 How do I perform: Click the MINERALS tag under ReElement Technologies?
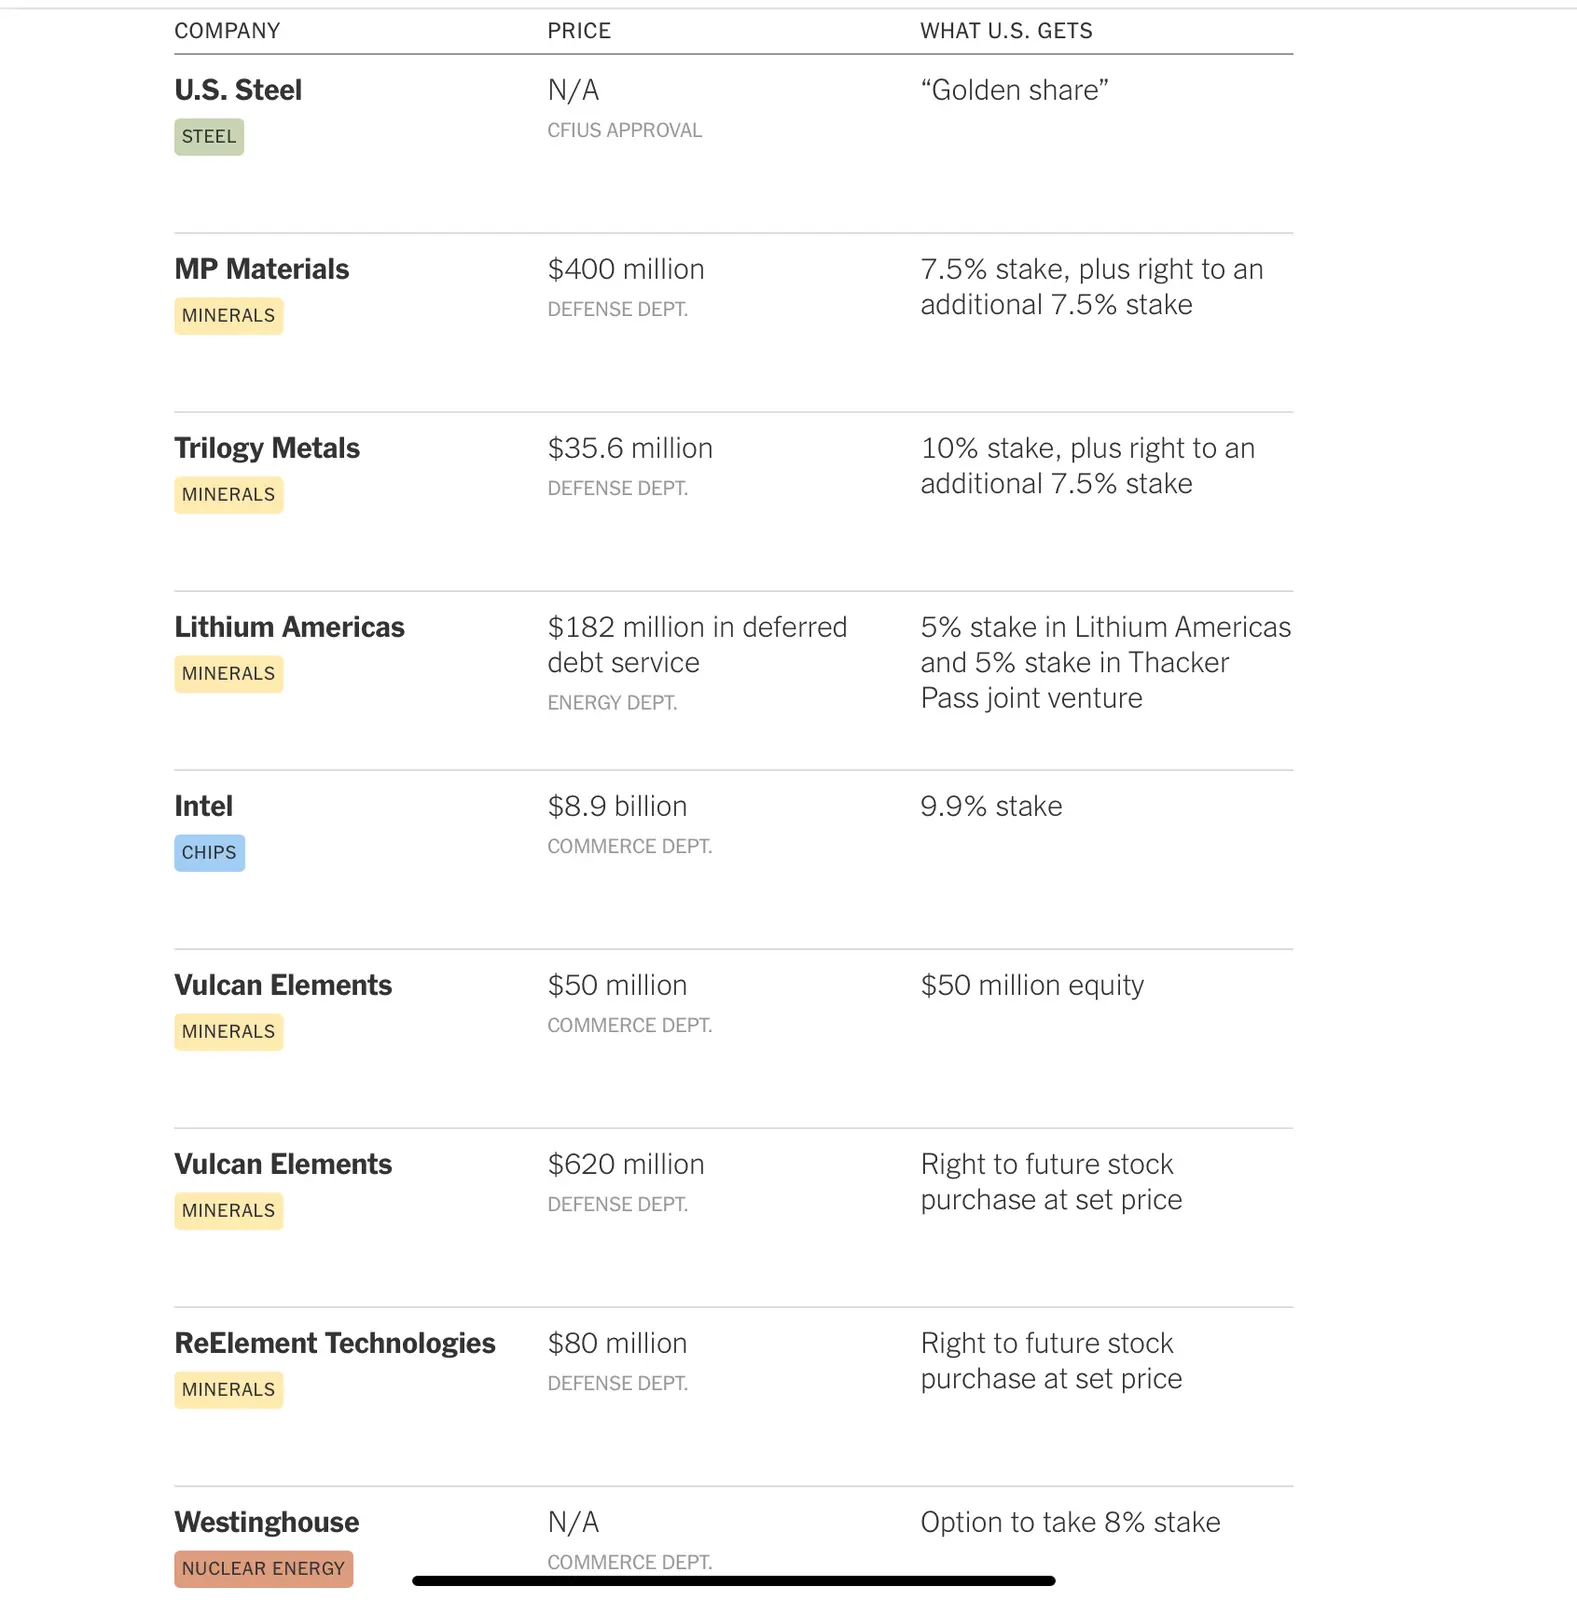coord(228,1390)
